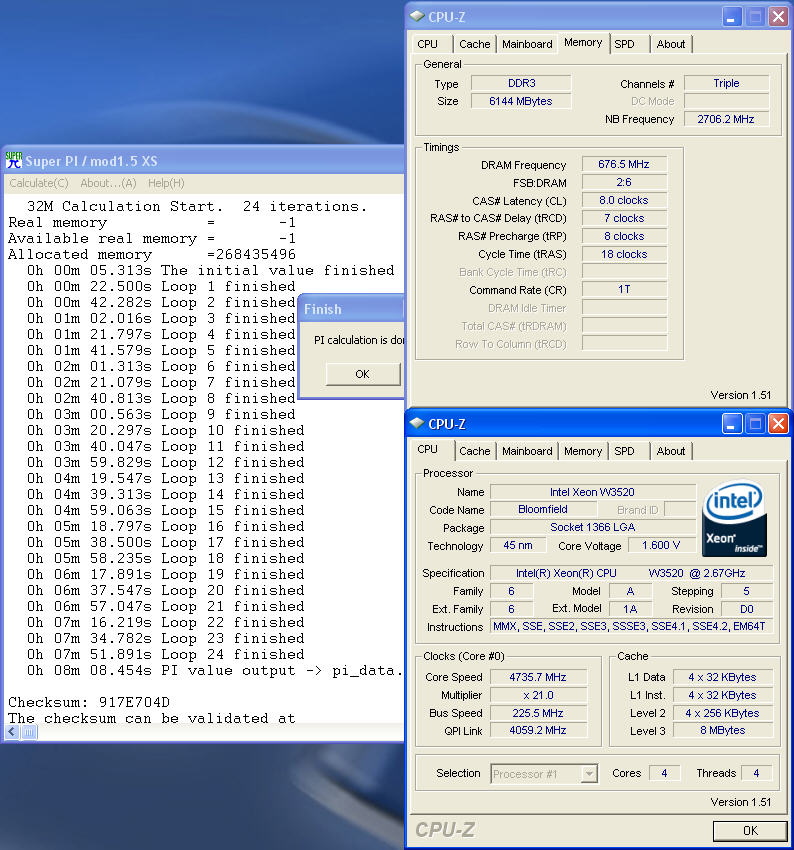The image size is (794, 850).
Task: Open About tab in upper CPU-Z window
Action: [671, 44]
